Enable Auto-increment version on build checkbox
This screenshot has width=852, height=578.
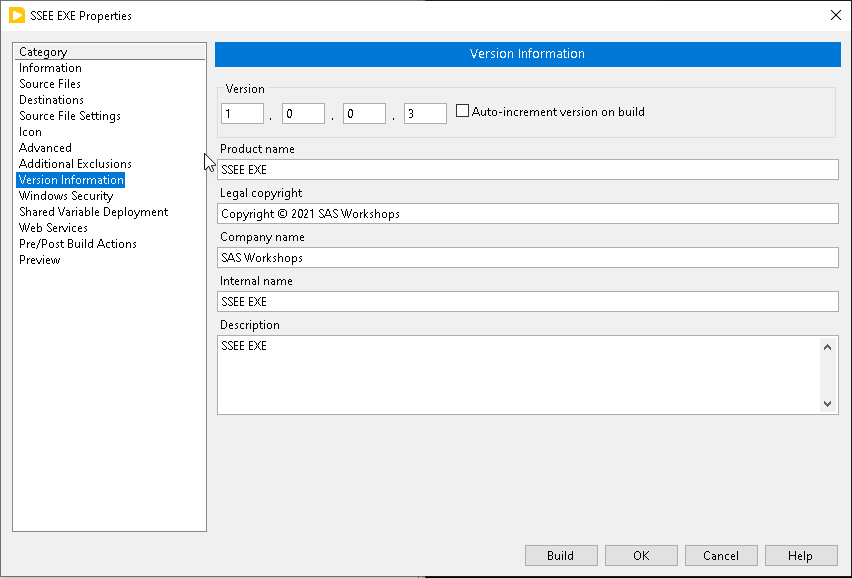(x=462, y=111)
